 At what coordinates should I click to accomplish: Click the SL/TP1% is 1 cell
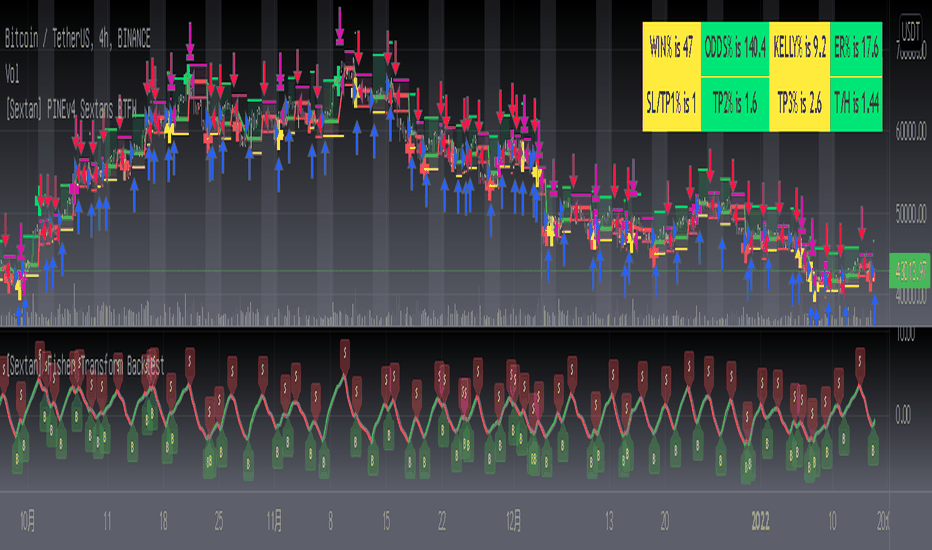click(672, 104)
